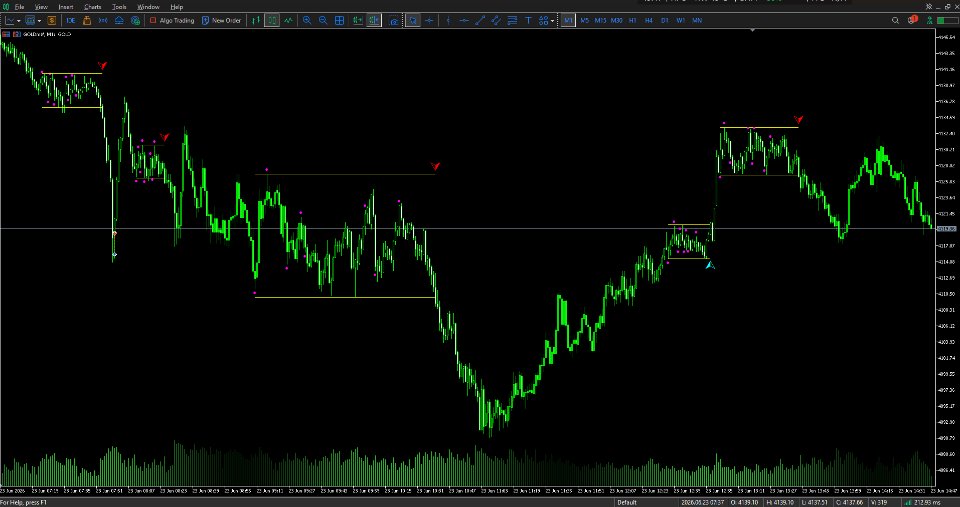This screenshot has width=960, height=507.
Task: Click the signals radio-wave icon
Action: 103,20
